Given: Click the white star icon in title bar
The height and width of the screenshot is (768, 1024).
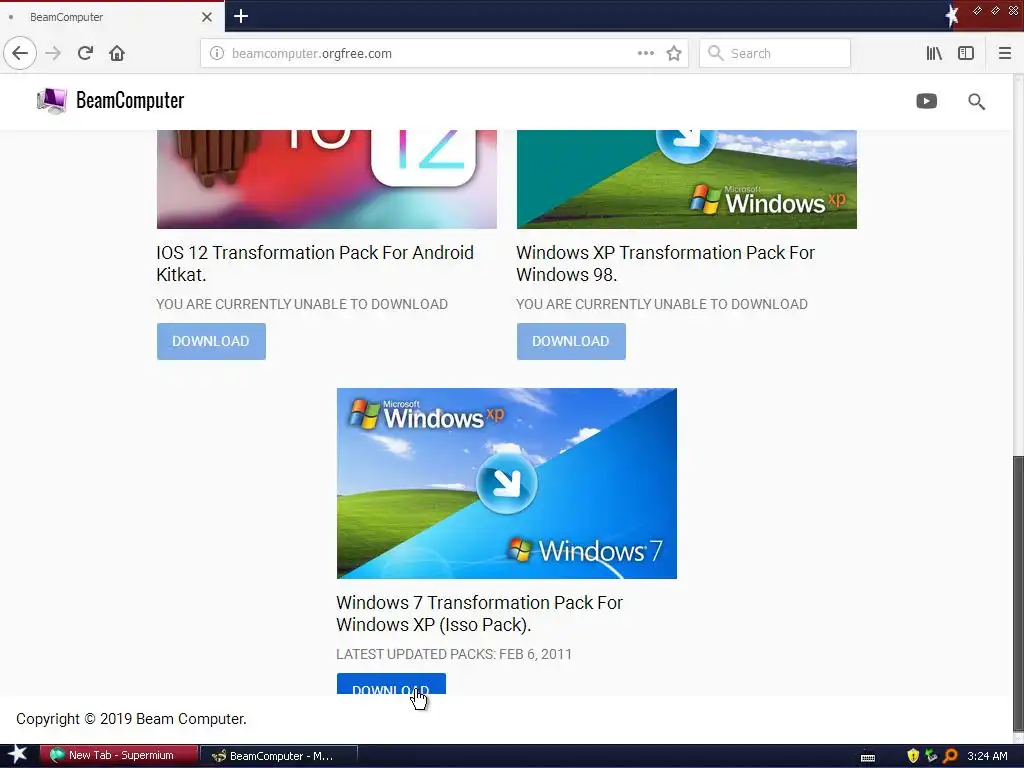Looking at the screenshot, I should click(x=952, y=16).
